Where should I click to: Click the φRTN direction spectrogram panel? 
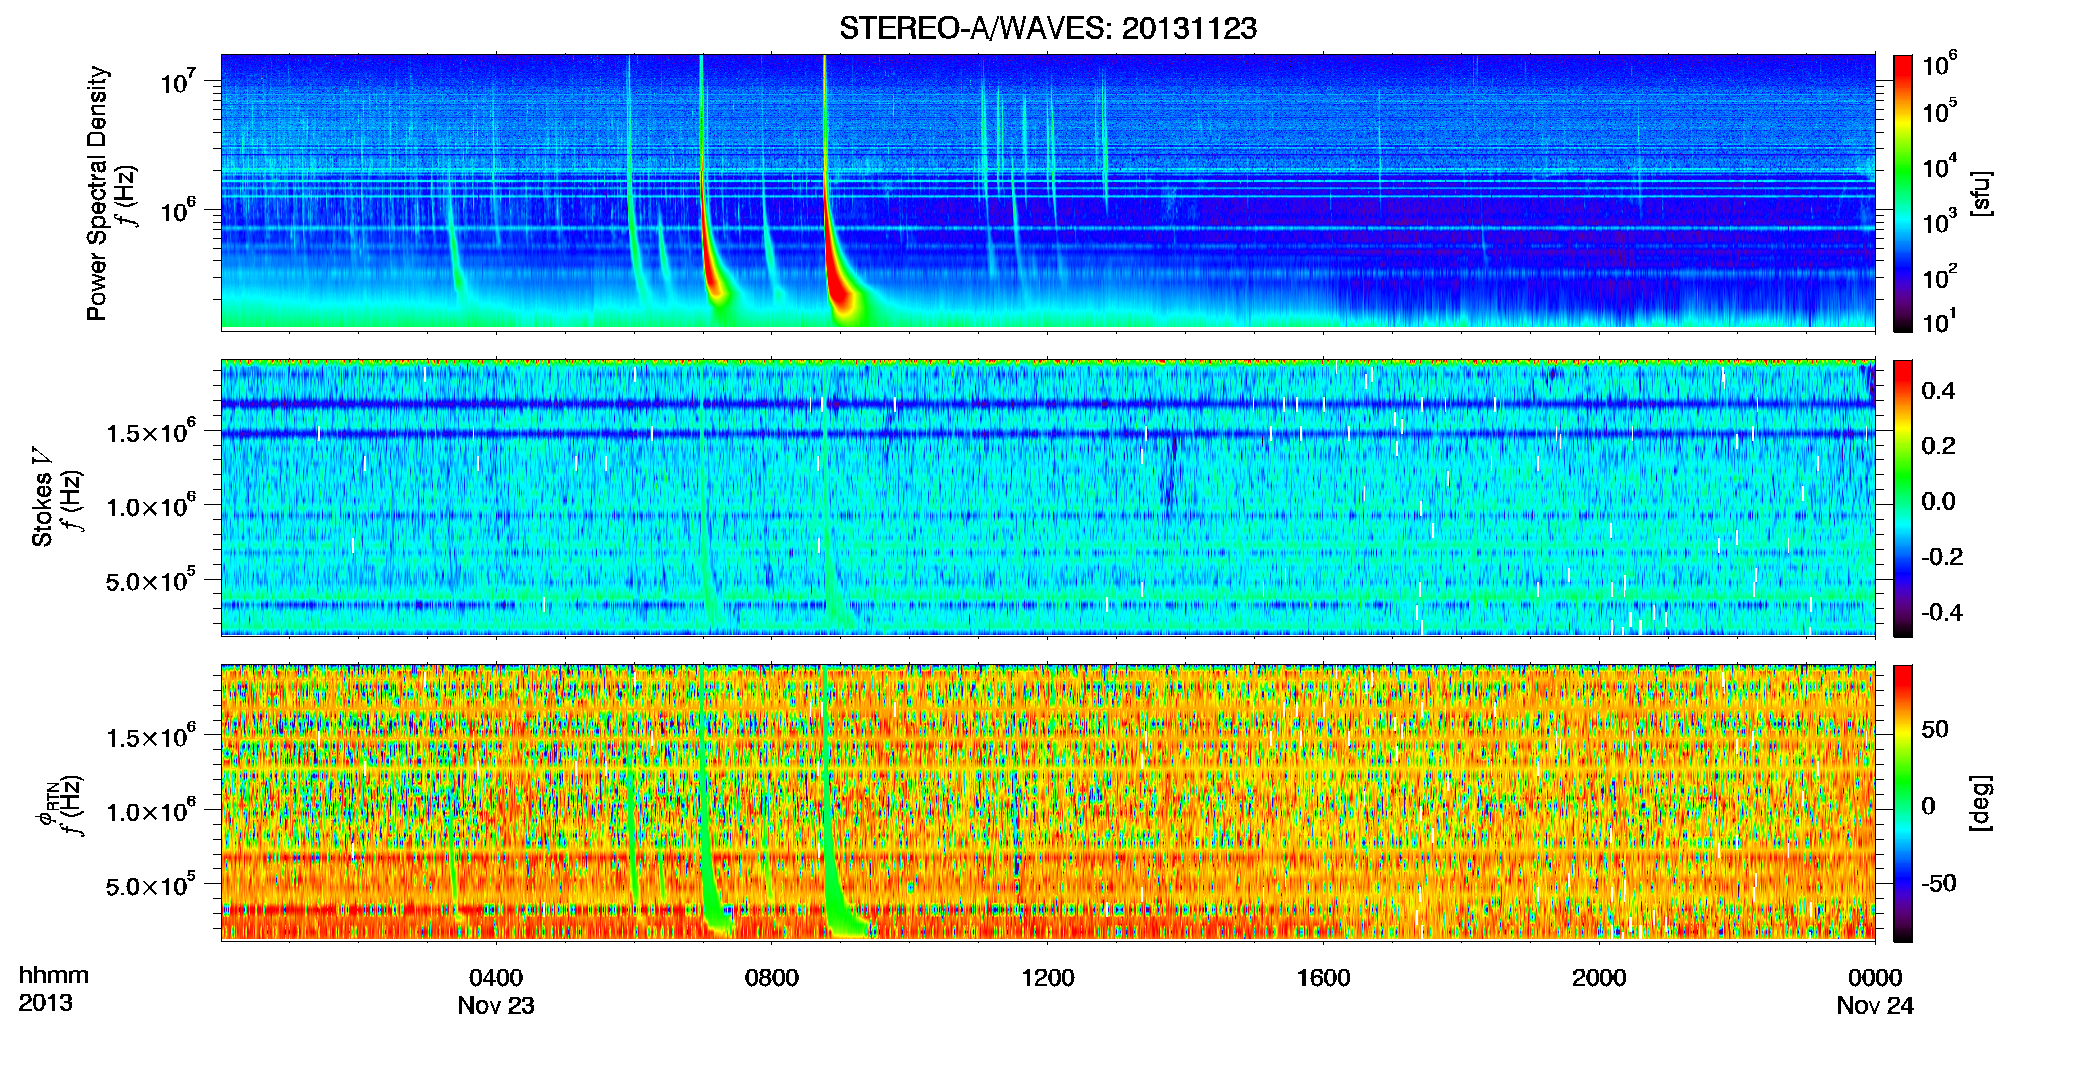(1048, 803)
